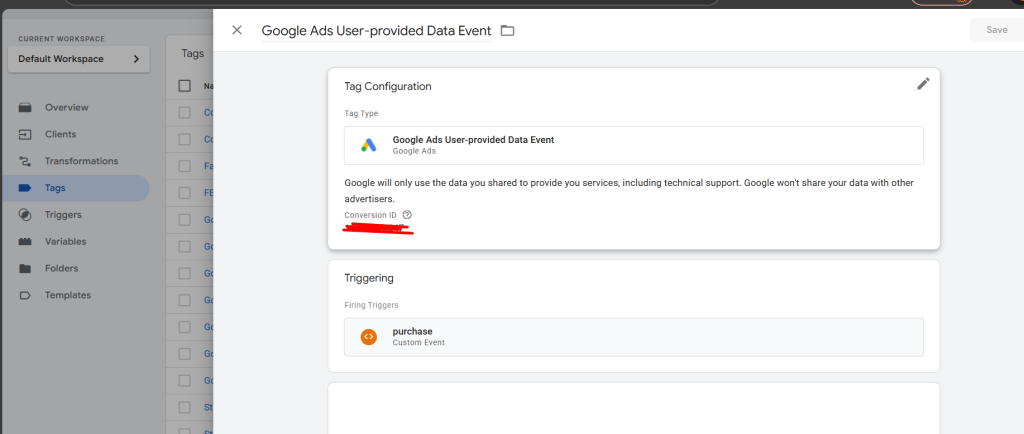Open Overview from the sidebar
1024x434 pixels.
[66, 107]
